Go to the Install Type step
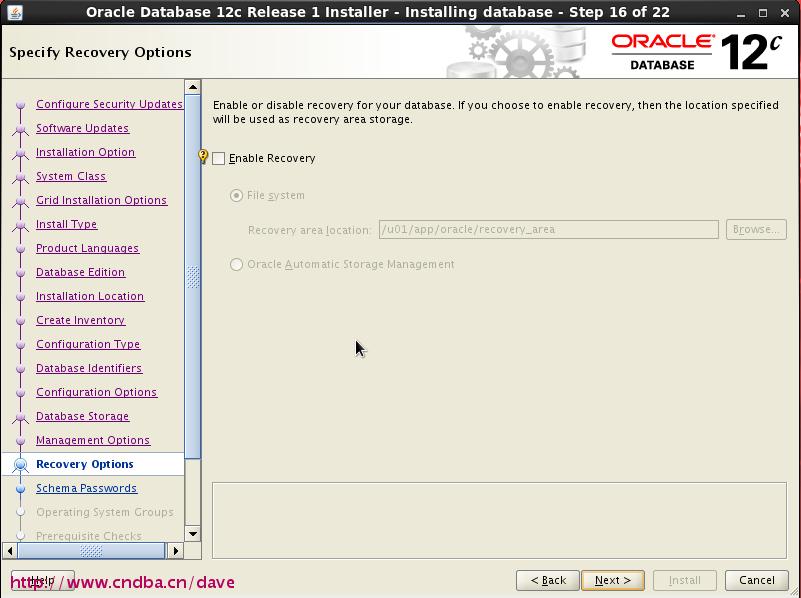 coord(66,224)
